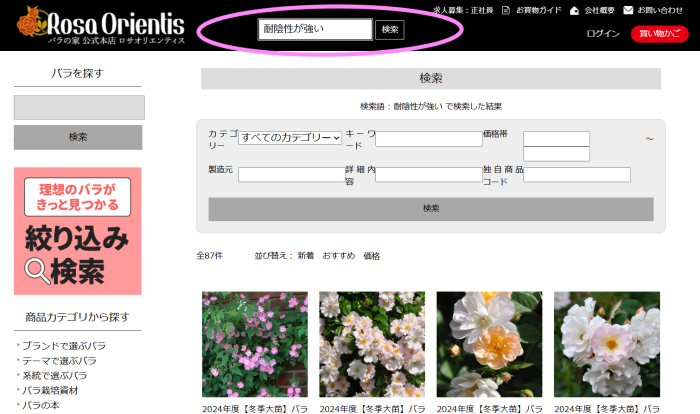700x414 pixels.
Task: Expand the すべてのカテゴリー dropdown
Action: click(x=290, y=138)
